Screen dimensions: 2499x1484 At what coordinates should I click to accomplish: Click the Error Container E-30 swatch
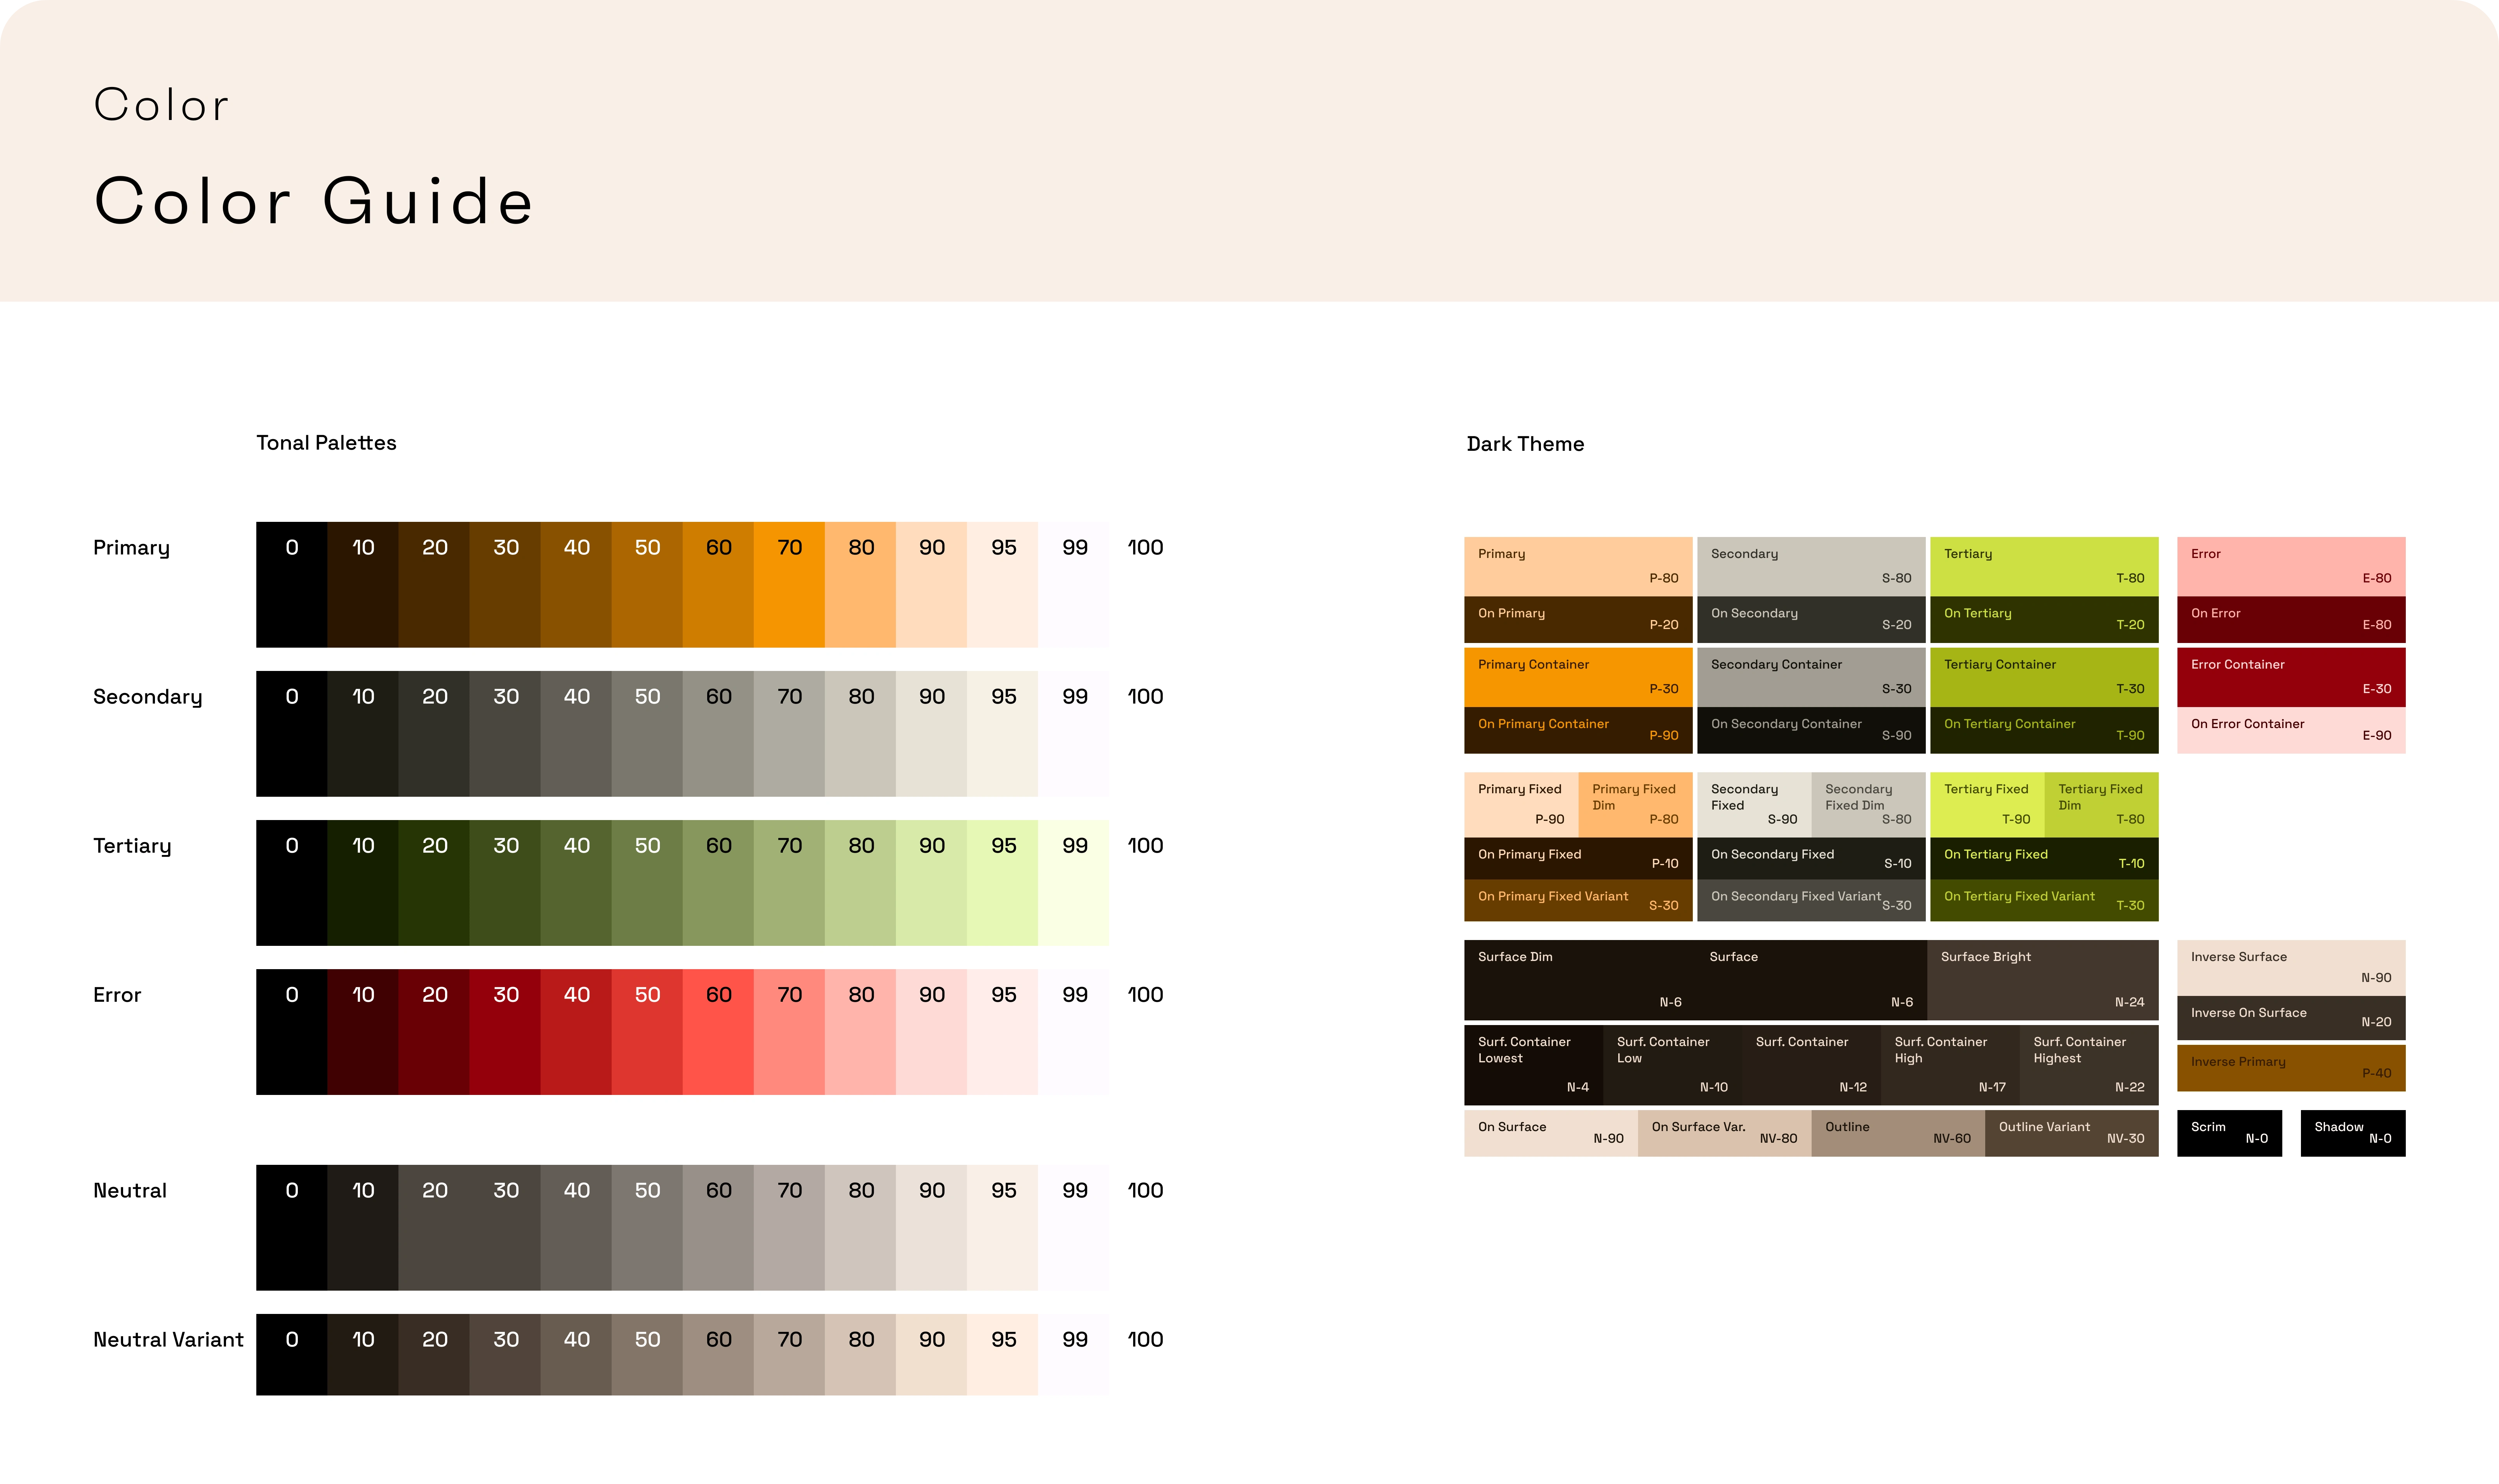click(2291, 678)
